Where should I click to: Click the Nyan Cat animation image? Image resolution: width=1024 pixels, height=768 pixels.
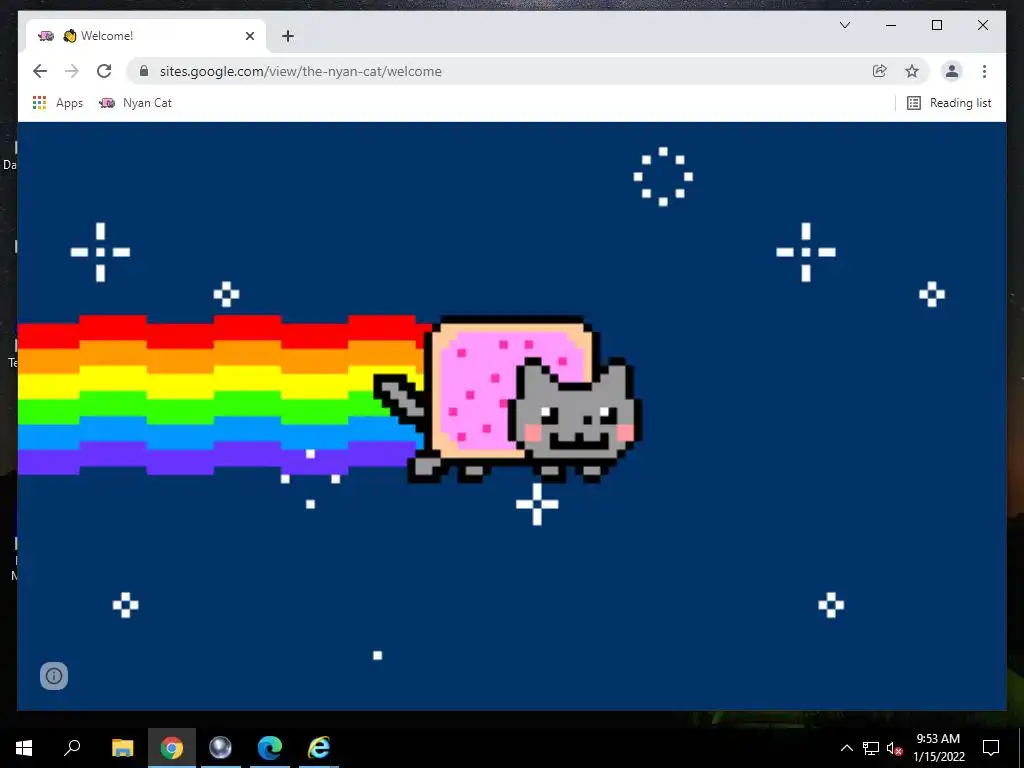(x=512, y=416)
